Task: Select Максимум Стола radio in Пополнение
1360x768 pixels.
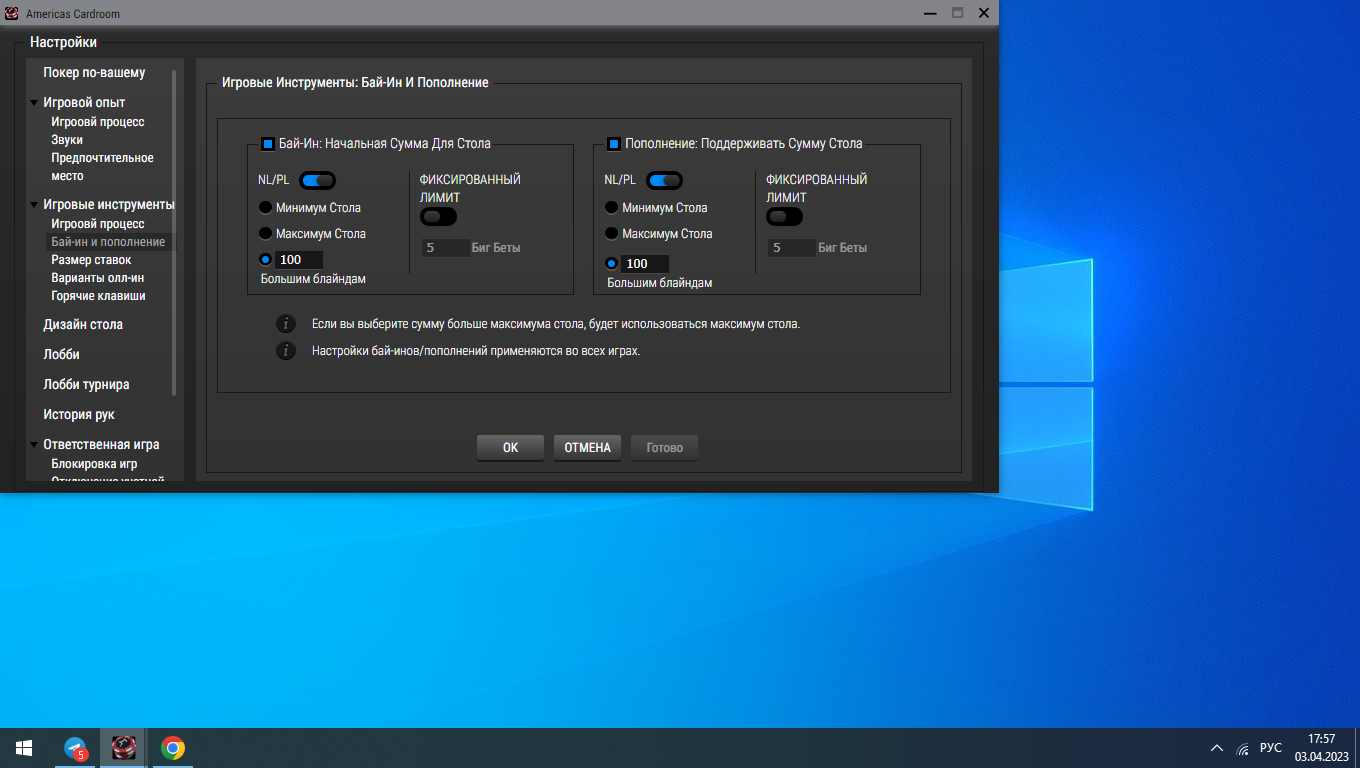Action: [x=611, y=234]
